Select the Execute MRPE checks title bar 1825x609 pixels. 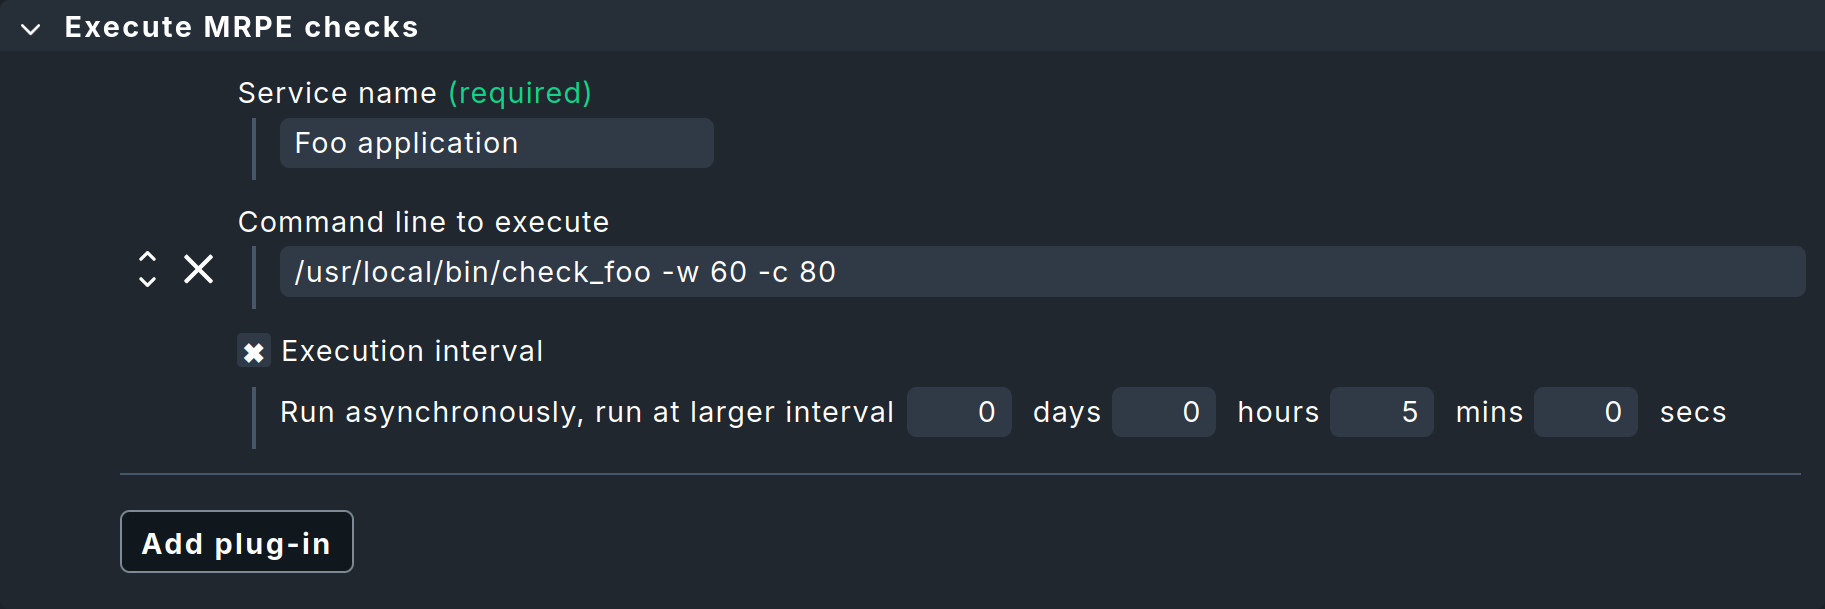tap(240, 27)
